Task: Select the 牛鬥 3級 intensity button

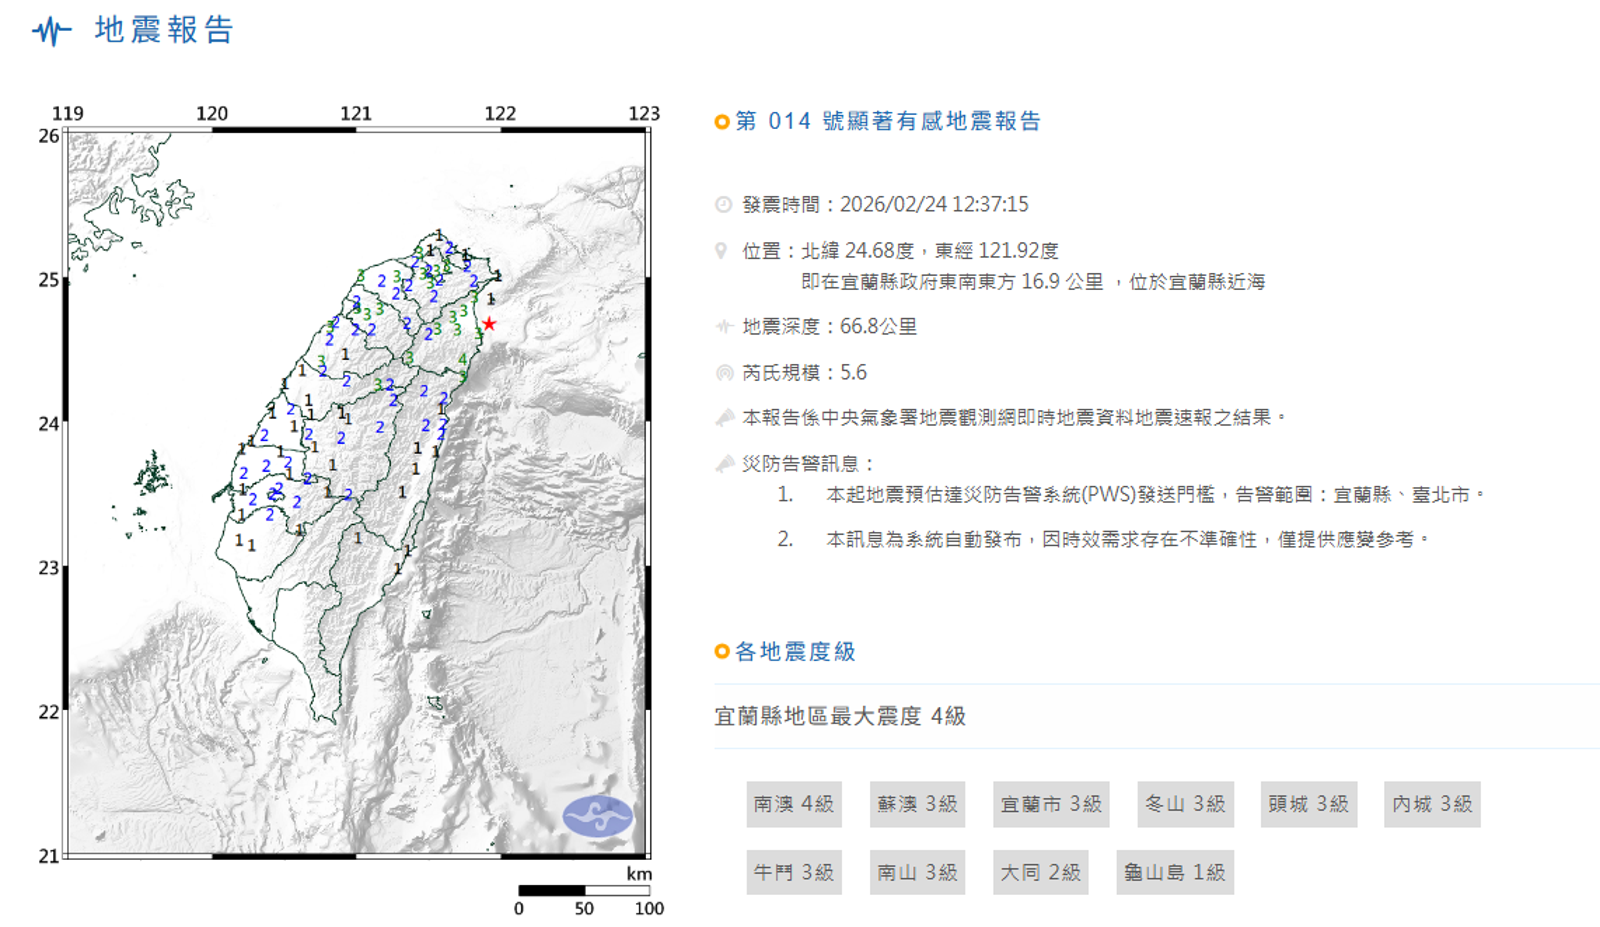Action: (793, 872)
